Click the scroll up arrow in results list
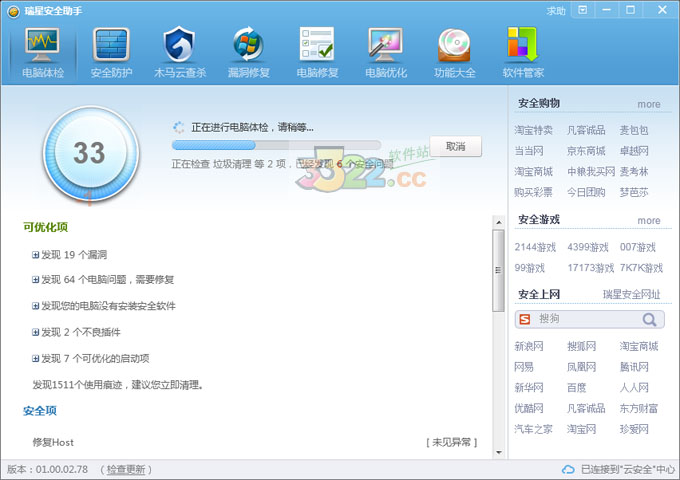The height and width of the screenshot is (480, 680). [499, 222]
